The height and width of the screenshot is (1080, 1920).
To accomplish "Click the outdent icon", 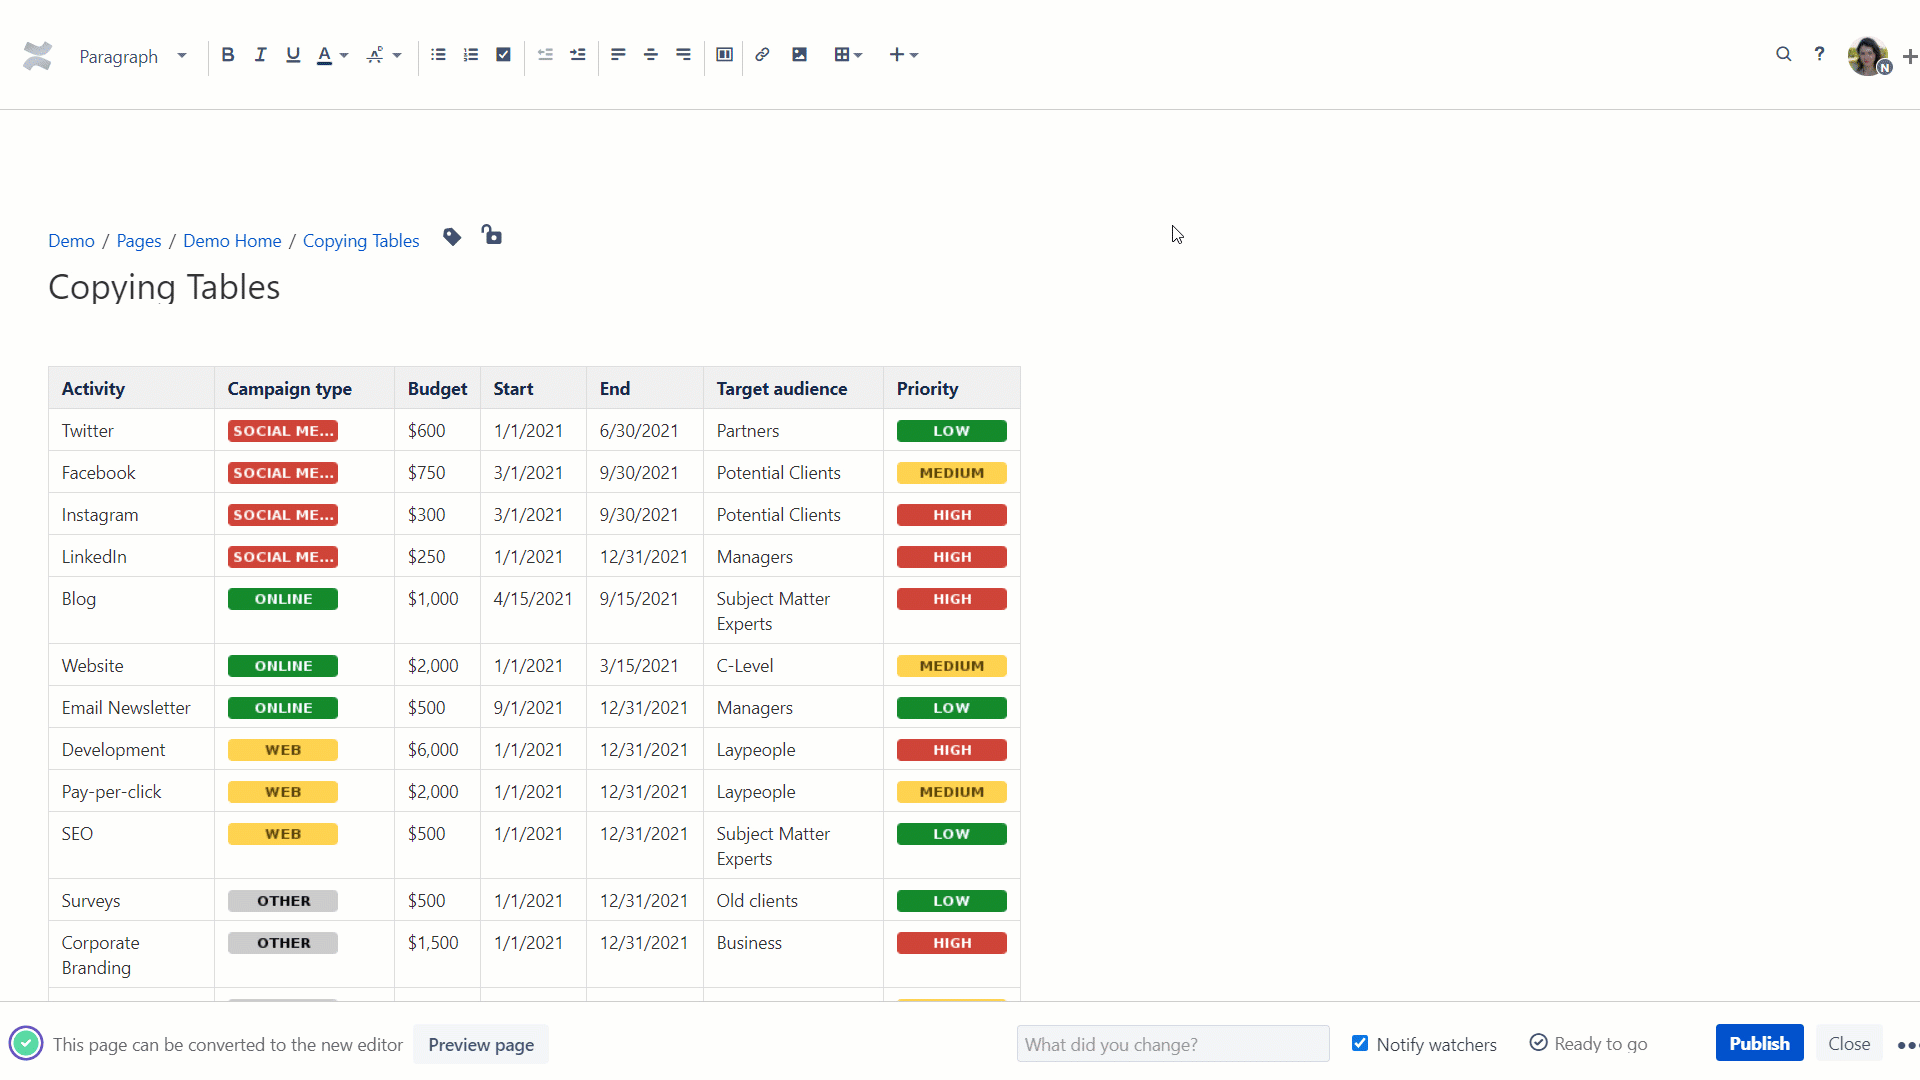I will point(545,55).
